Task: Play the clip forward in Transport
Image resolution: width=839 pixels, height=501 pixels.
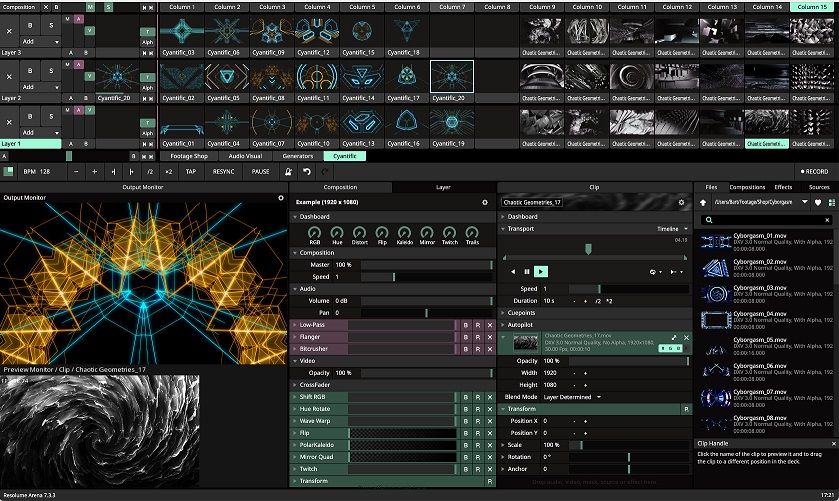Action: (541, 272)
